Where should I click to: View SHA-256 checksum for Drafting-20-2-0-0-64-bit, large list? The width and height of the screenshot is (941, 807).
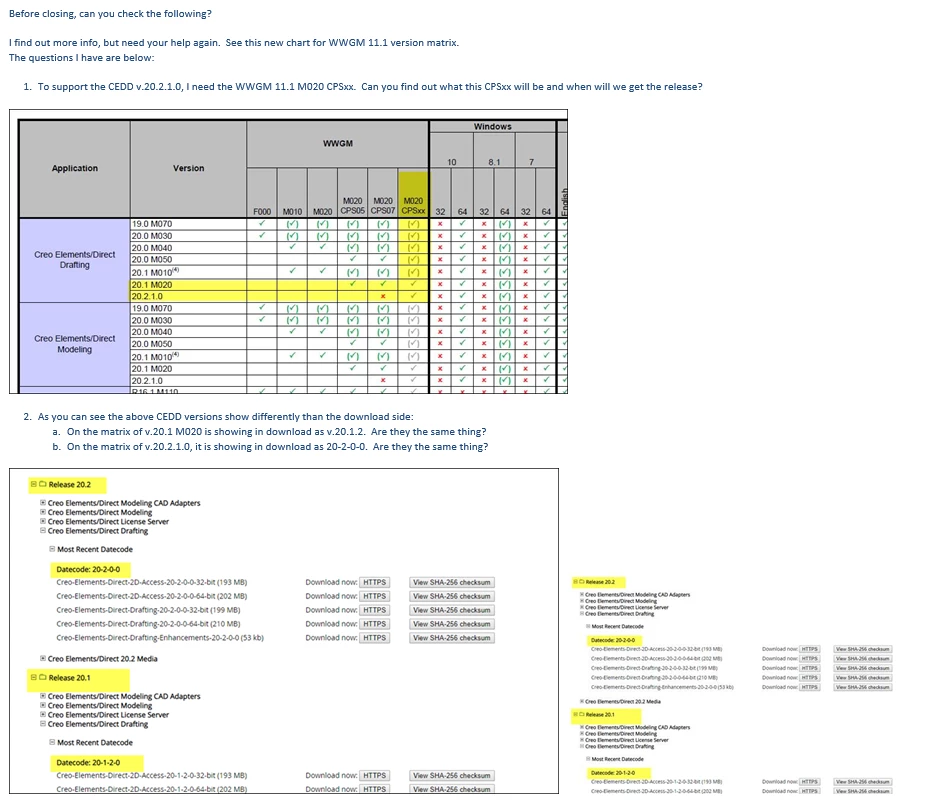(452, 624)
